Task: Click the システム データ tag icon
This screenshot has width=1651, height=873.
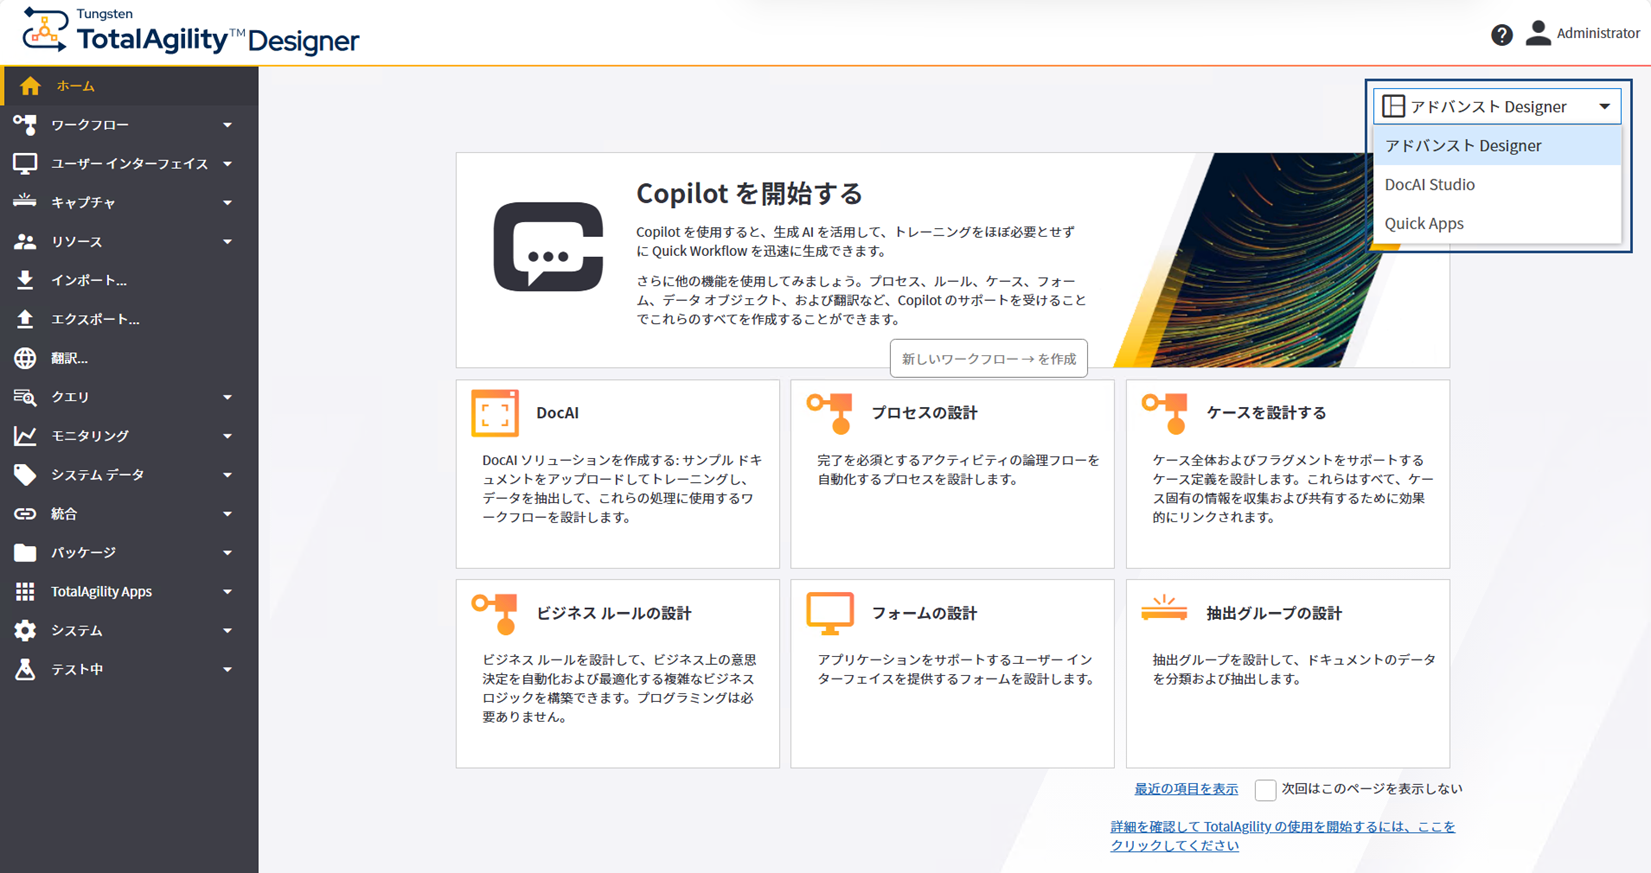Action: (x=25, y=475)
